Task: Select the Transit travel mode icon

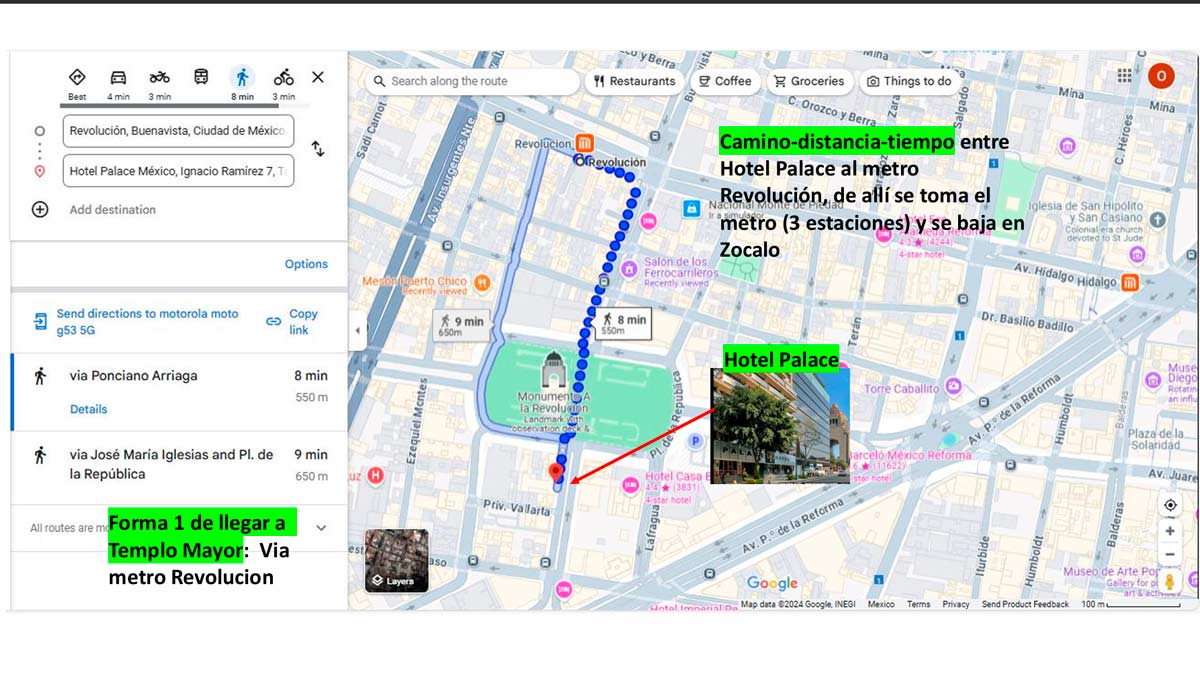Action: [201, 78]
